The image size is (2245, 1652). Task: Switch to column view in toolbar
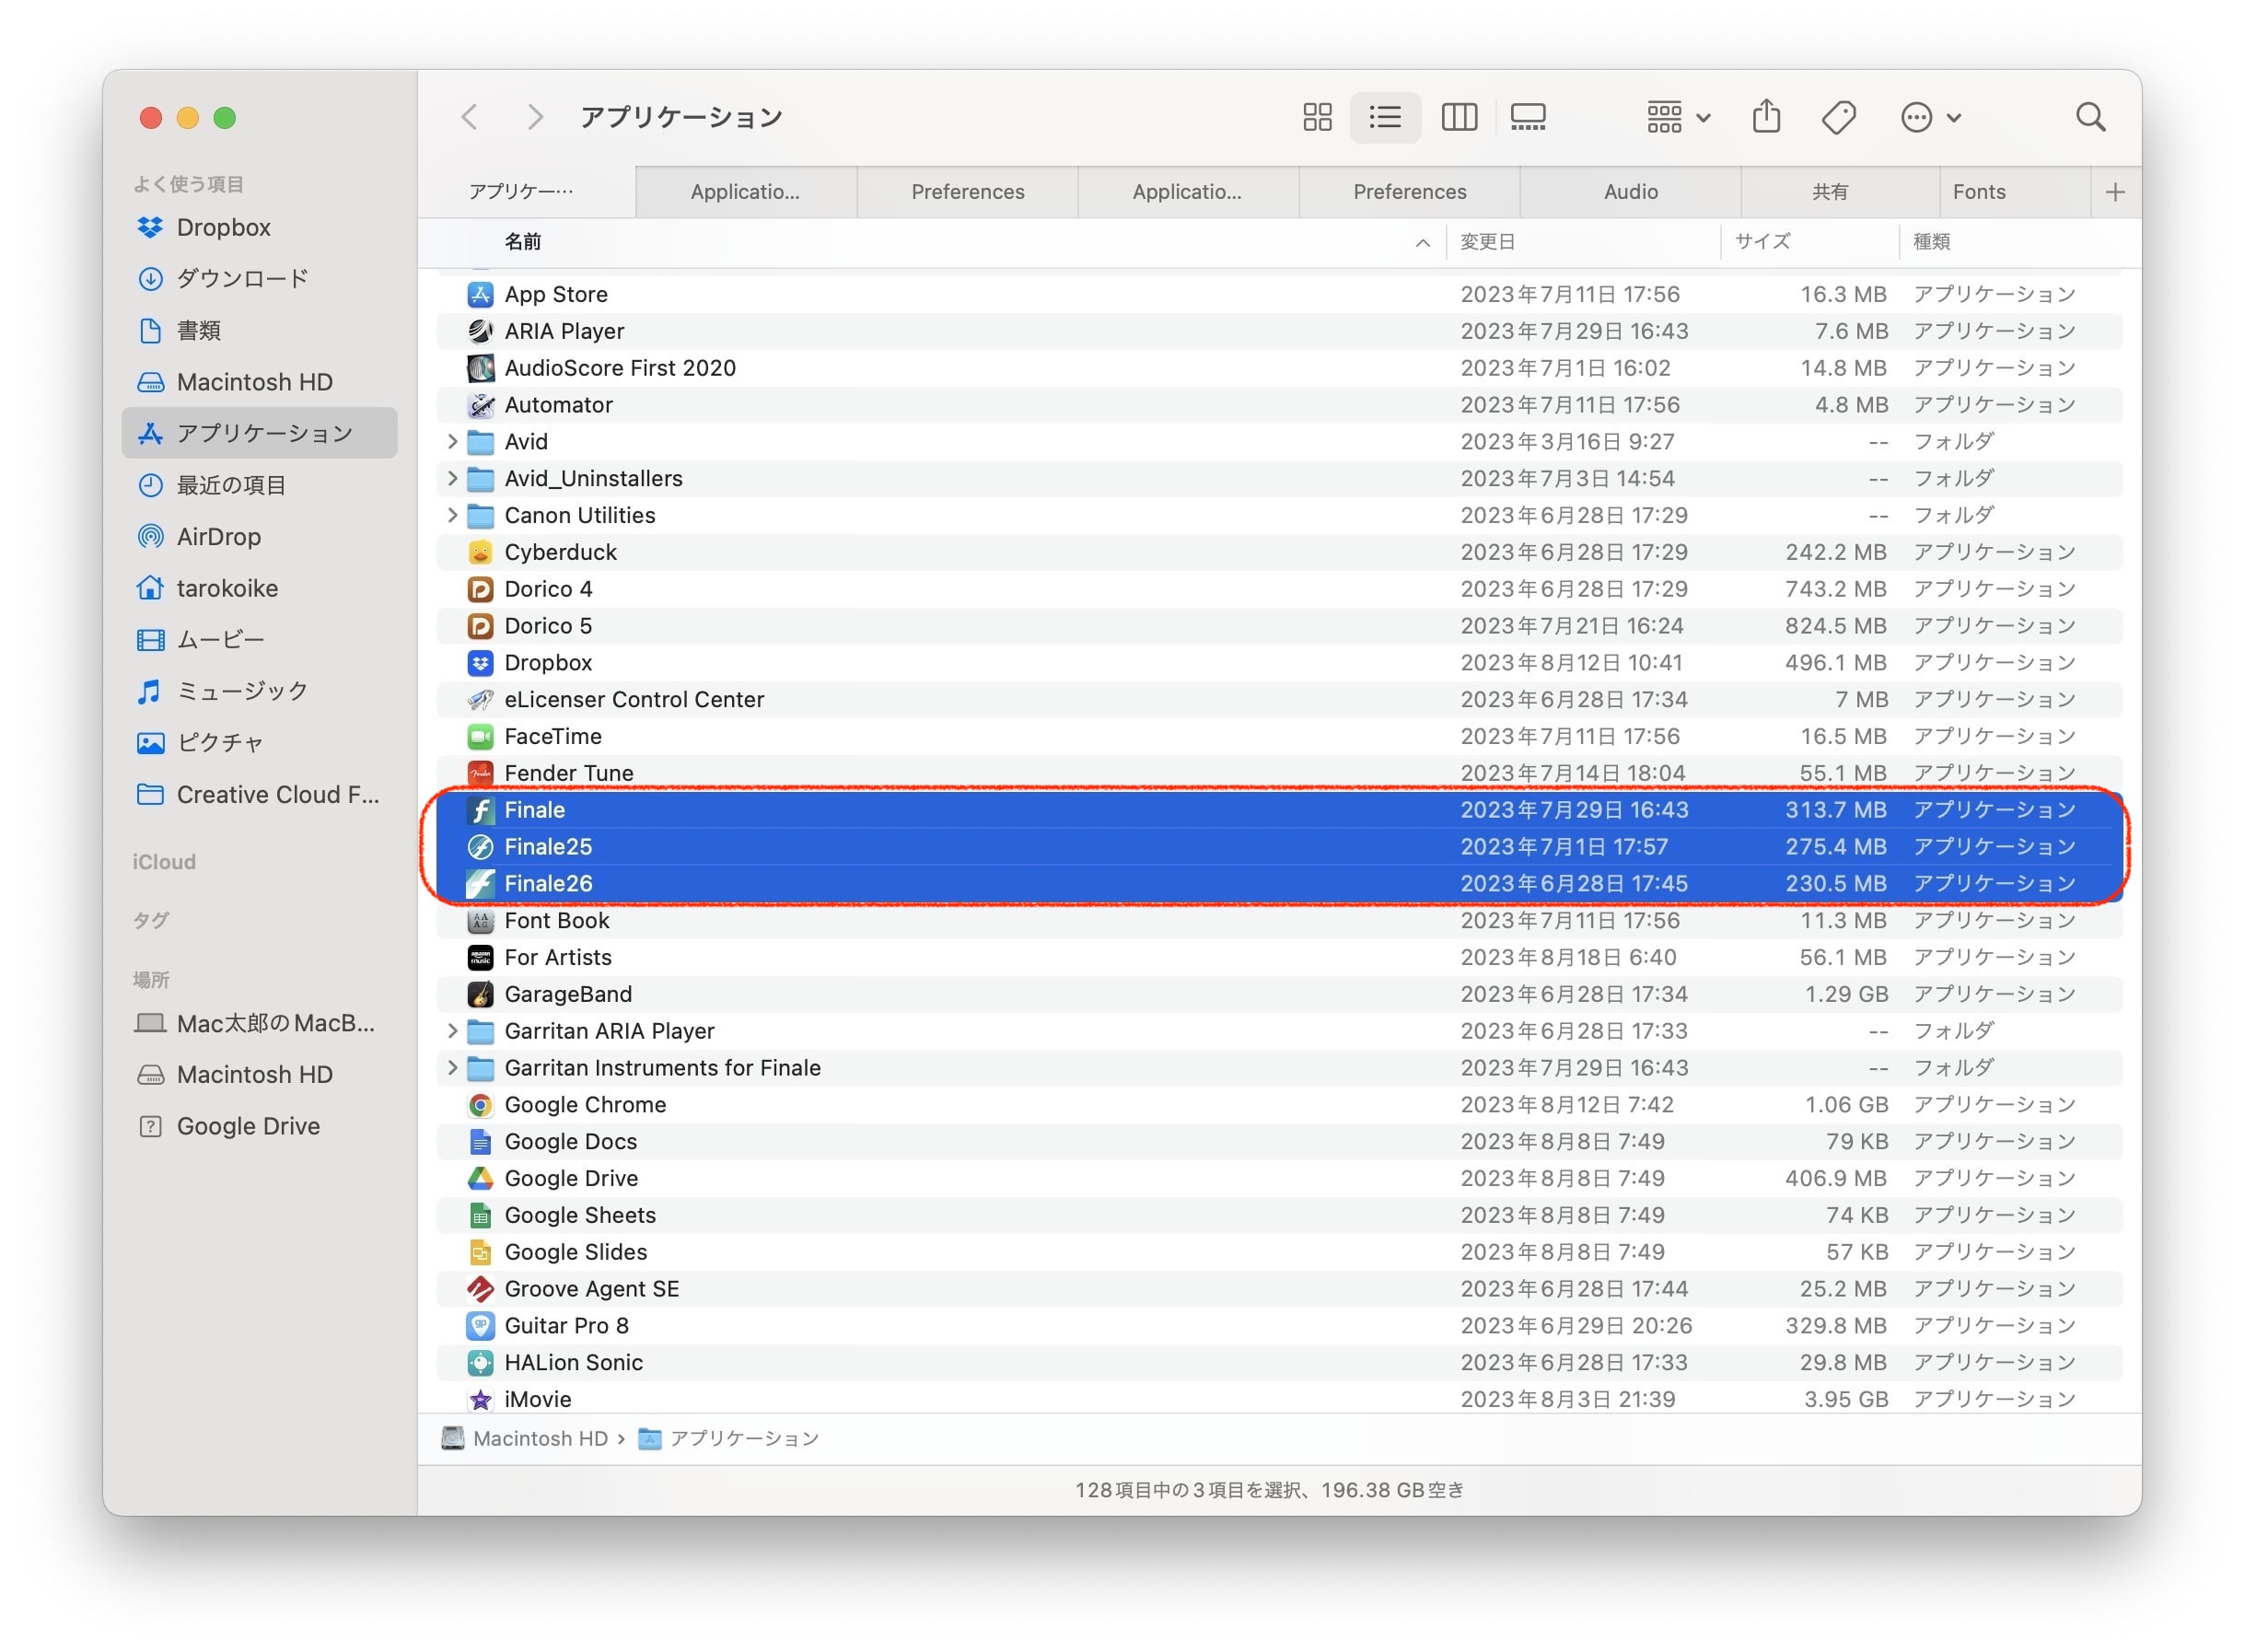pos(1458,117)
